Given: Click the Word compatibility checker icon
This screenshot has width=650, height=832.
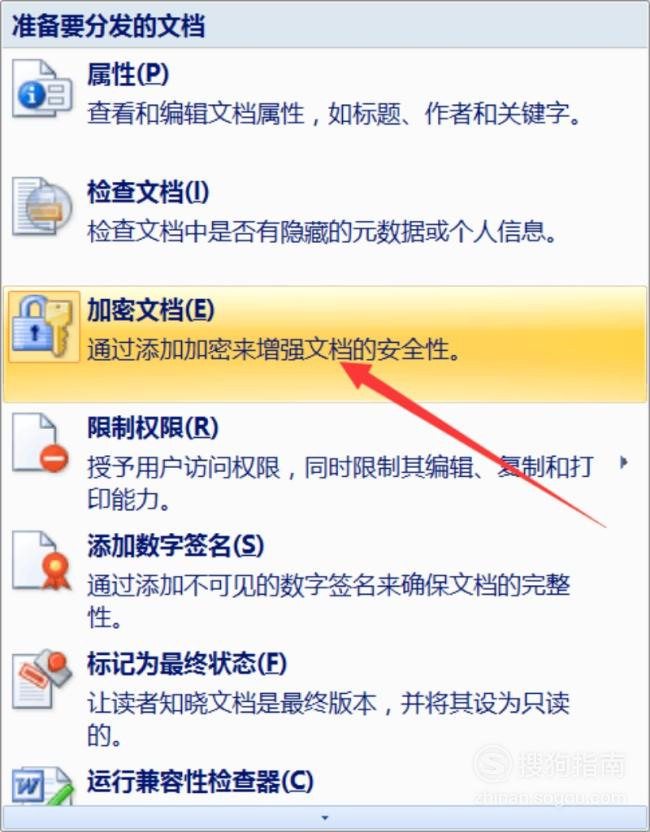Looking at the screenshot, I should pos(42,786).
